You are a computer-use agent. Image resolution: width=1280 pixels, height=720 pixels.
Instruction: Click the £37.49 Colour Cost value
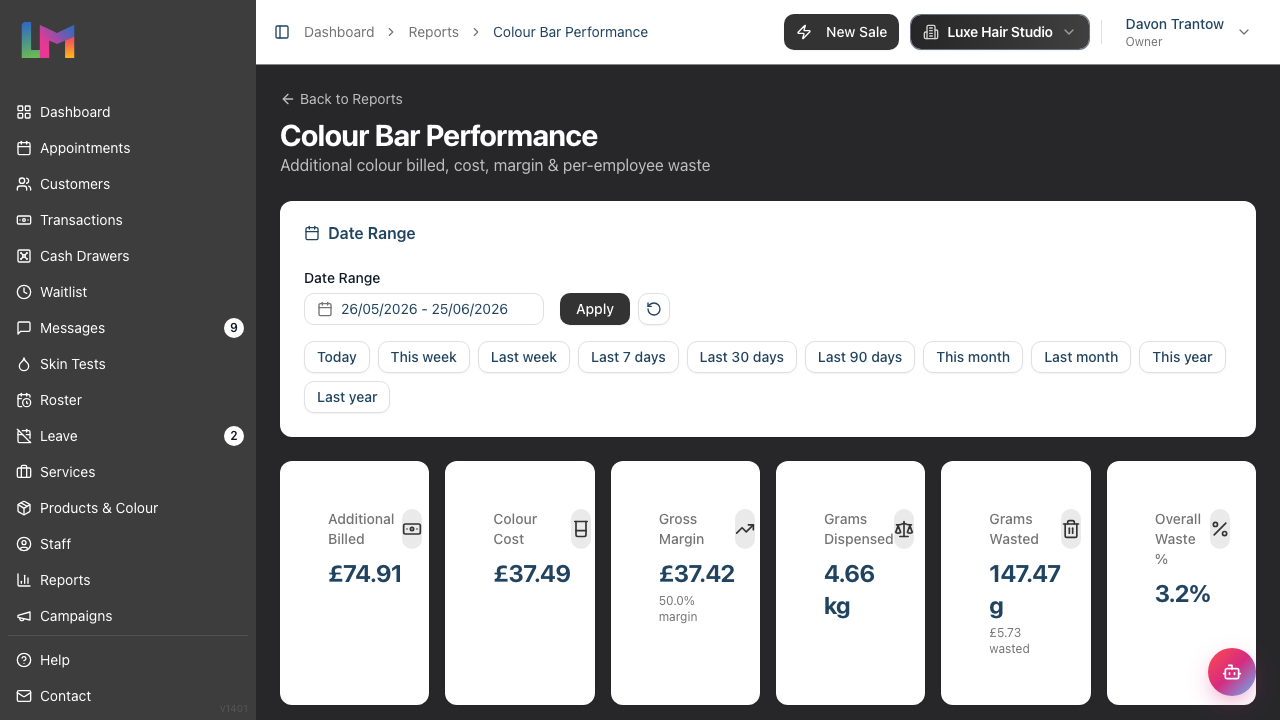(x=532, y=574)
